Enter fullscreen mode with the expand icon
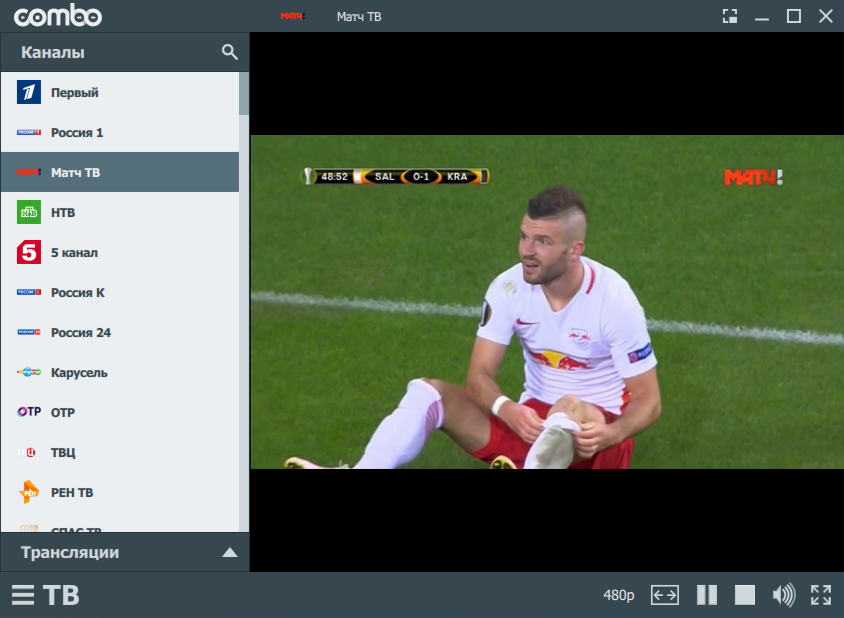This screenshot has height=618, width=844. pyautogui.click(x=821, y=595)
